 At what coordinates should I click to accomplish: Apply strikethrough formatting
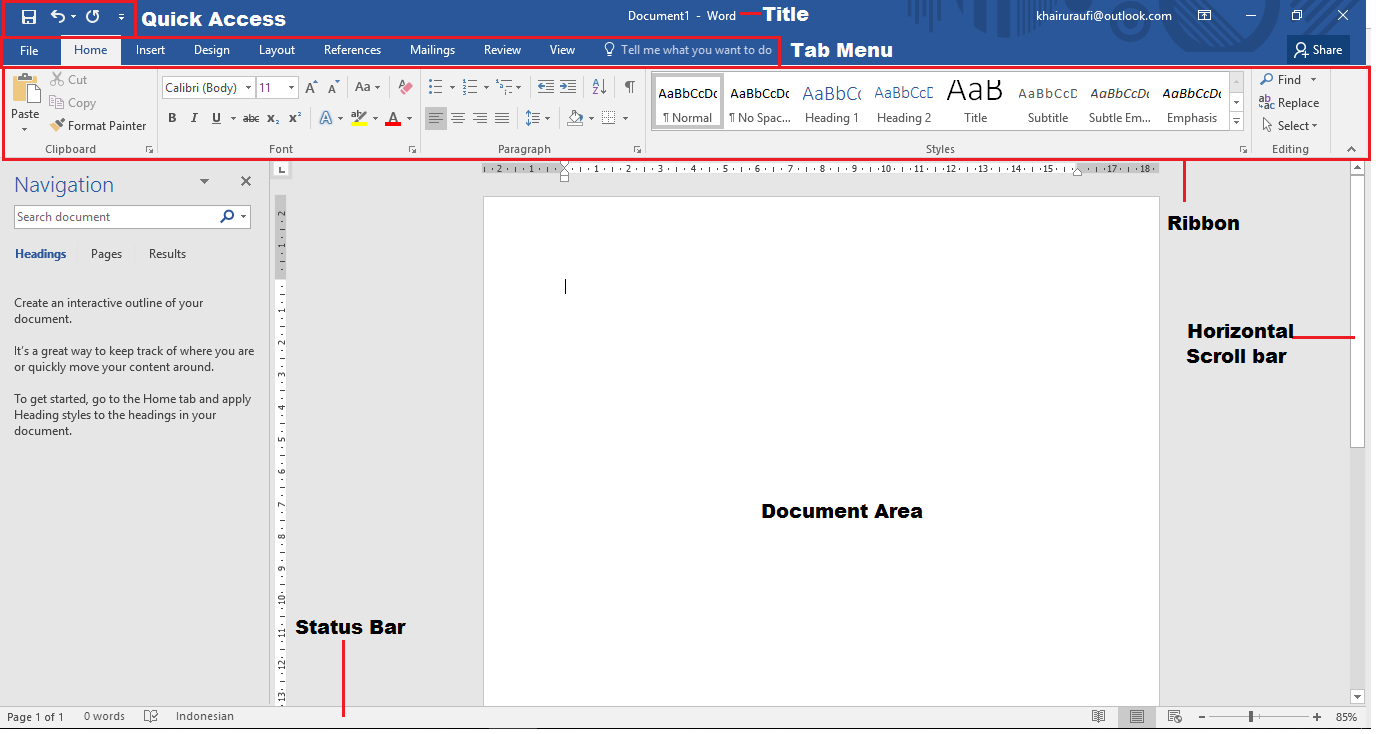[x=250, y=117]
